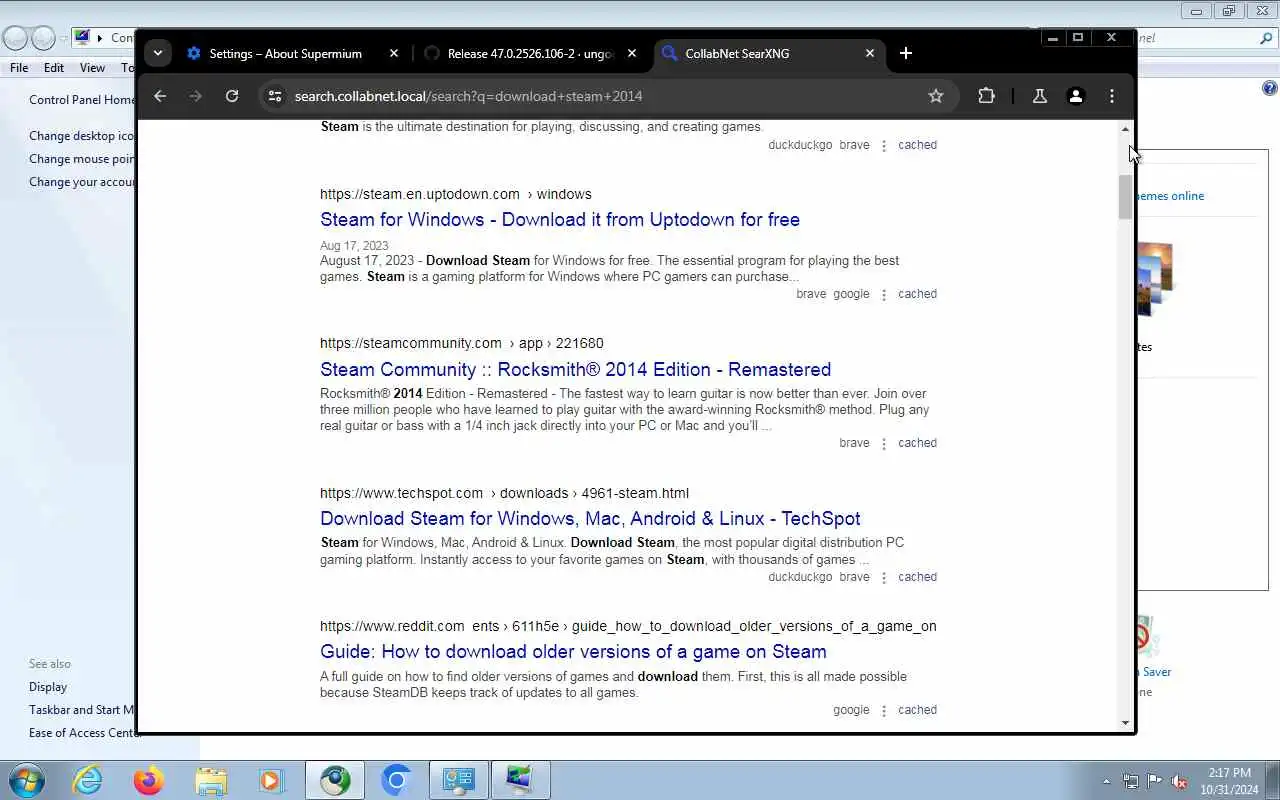Open TechSpot Download Steam result

(590, 518)
